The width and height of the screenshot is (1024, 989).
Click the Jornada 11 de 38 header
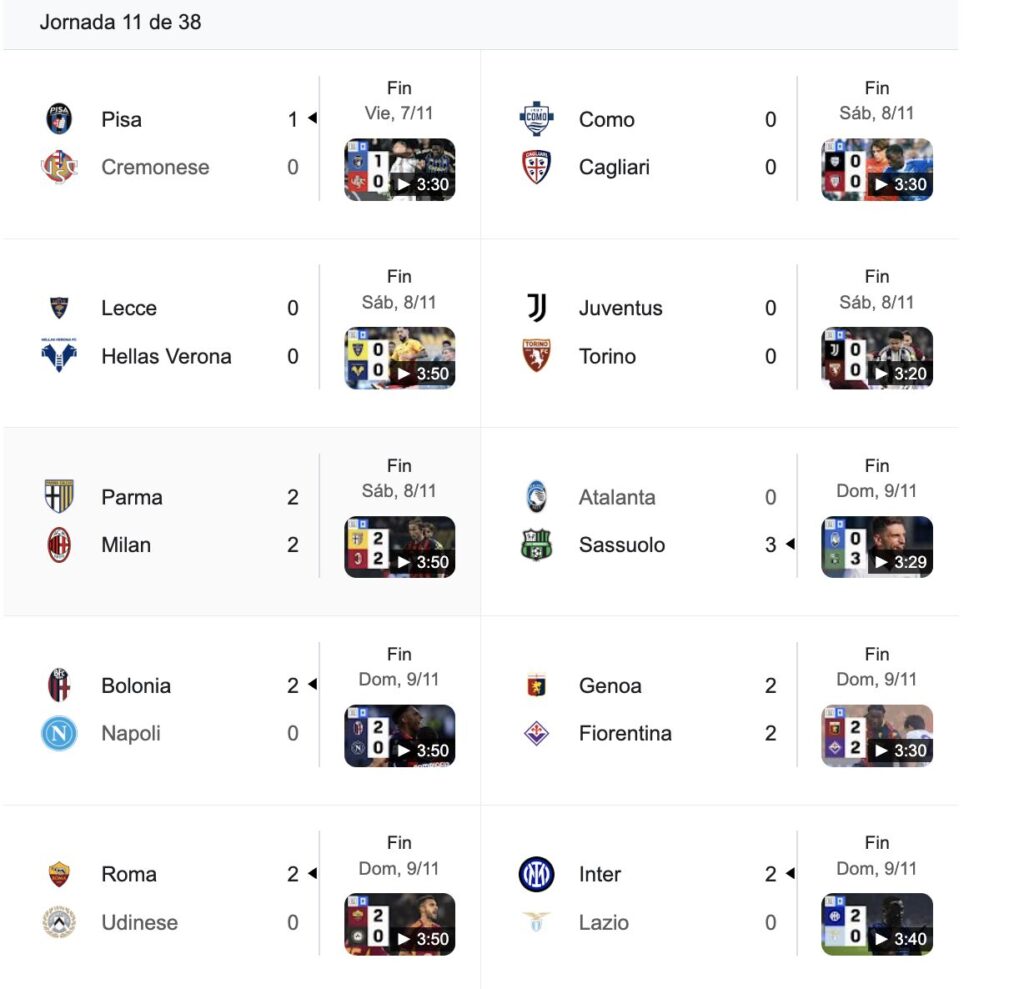click(x=120, y=22)
